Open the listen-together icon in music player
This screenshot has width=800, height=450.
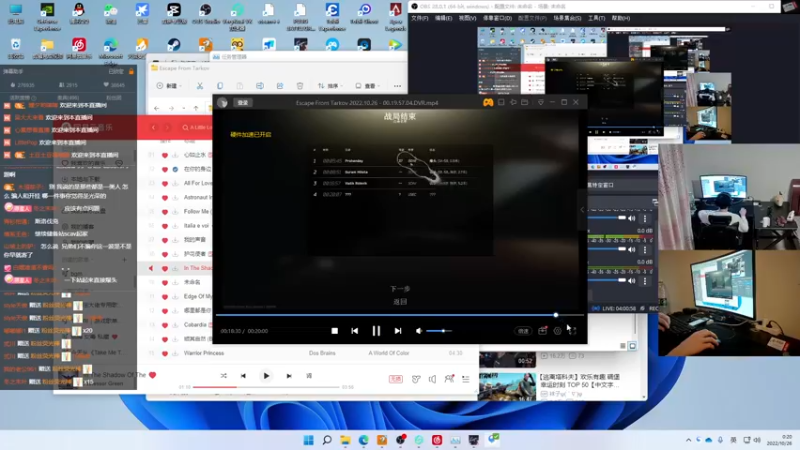pyautogui.click(x=449, y=378)
